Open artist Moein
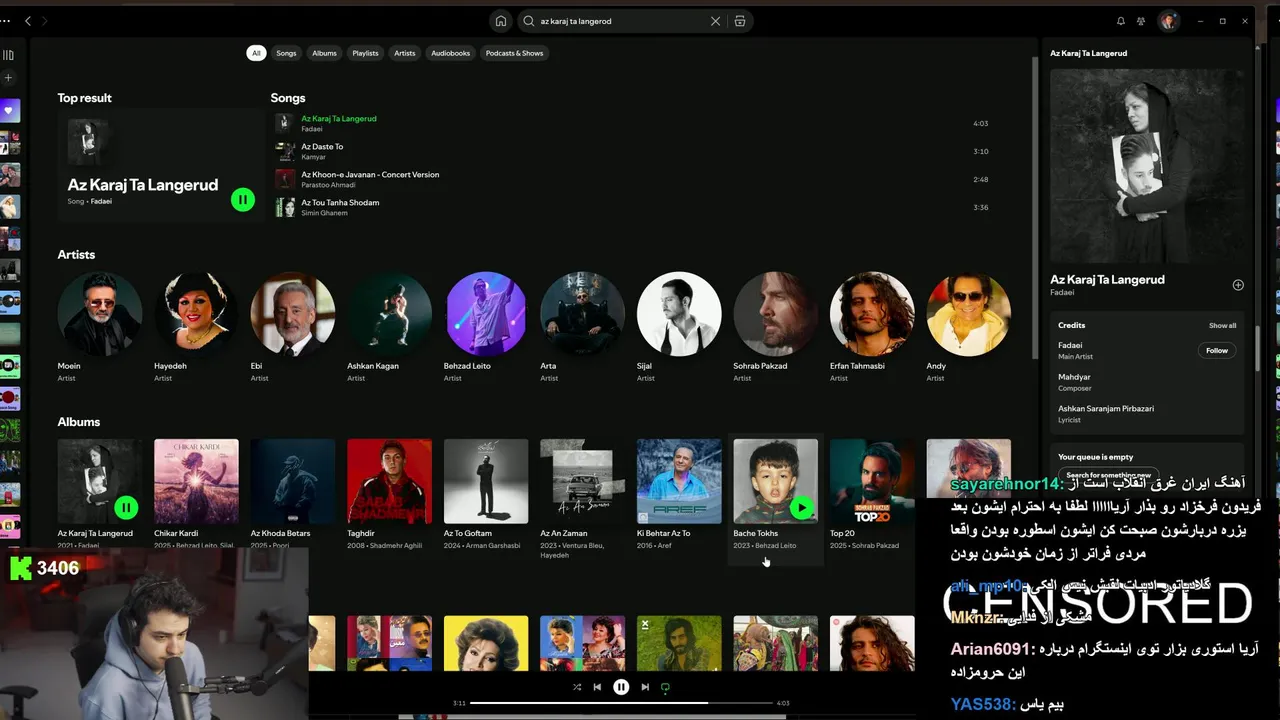Viewport: 1280px width, 720px height. [x=100, y=314]
